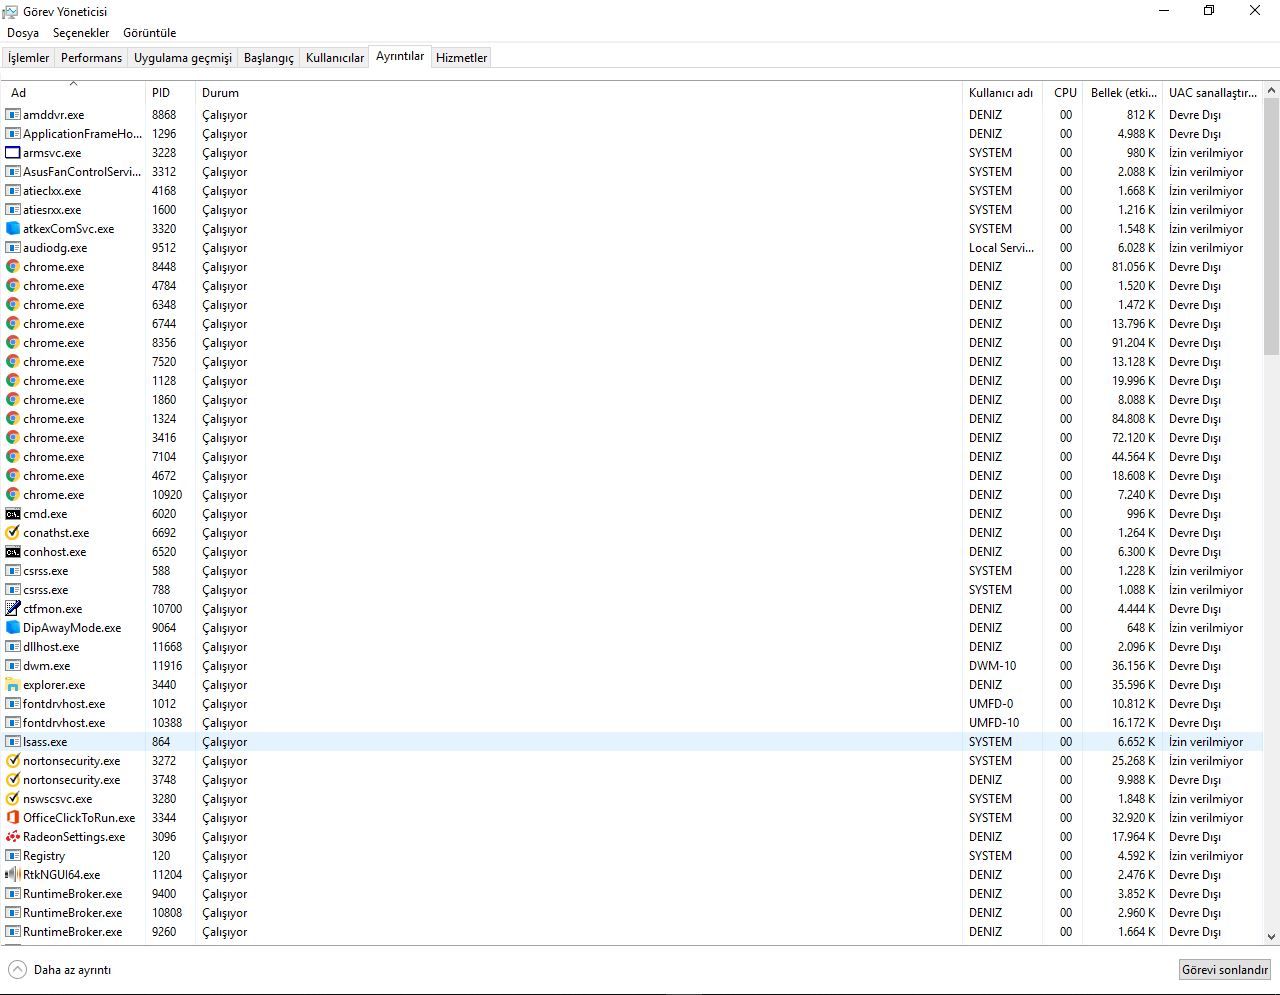Select the nortonsecurity.exe row with PID 3748
1280x995 pixels.
coord(632,780)
